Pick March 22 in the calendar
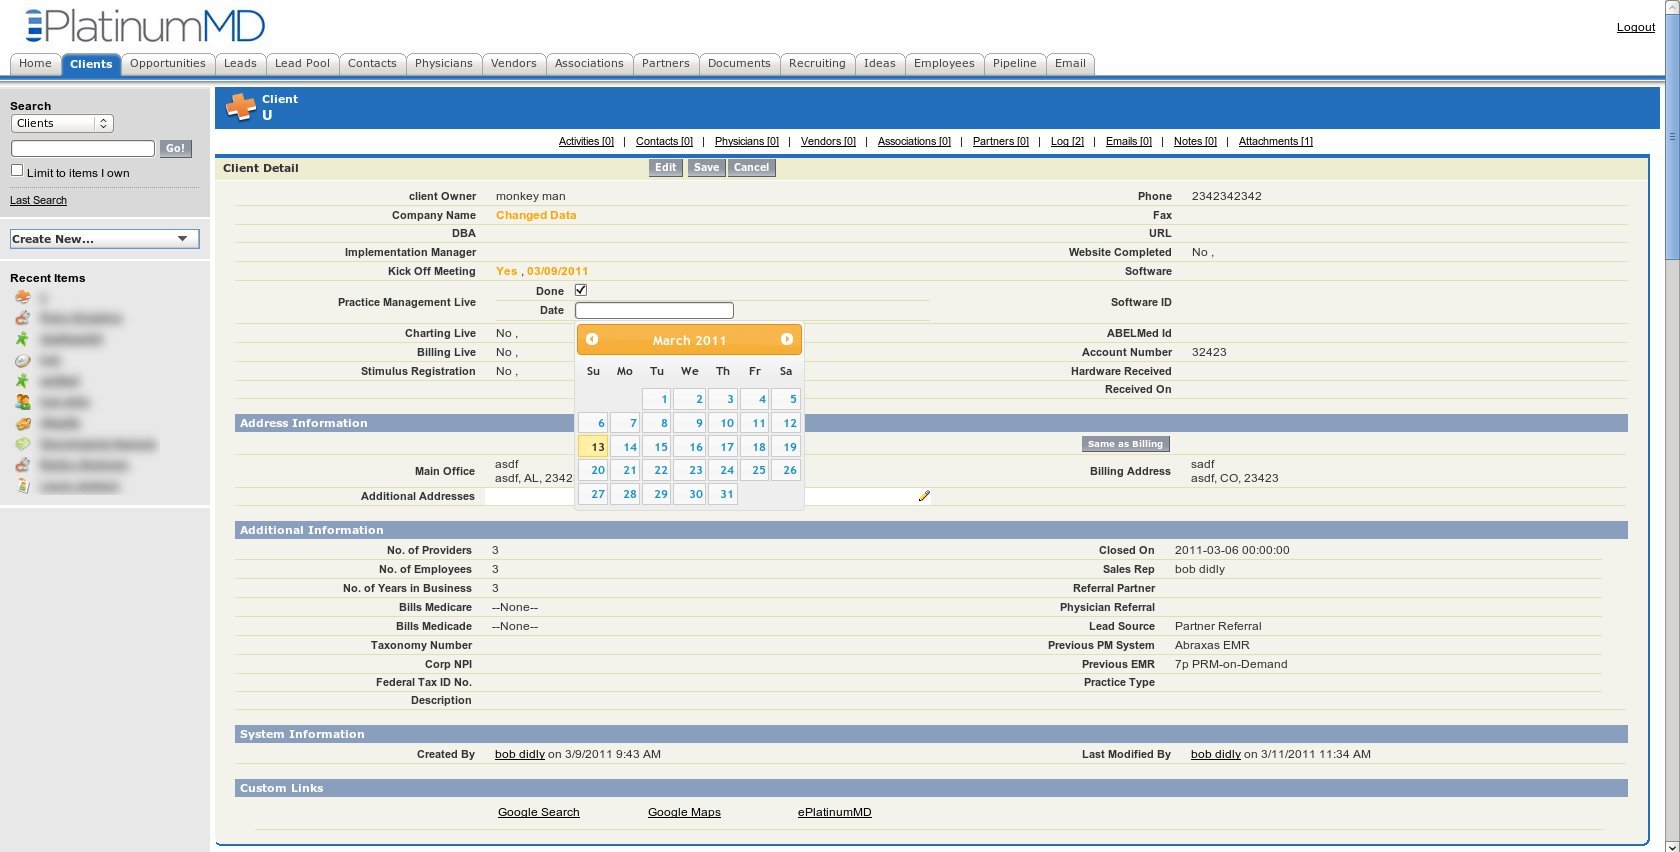The width and height of the screenshot is (1680, 852). point(656,470)
